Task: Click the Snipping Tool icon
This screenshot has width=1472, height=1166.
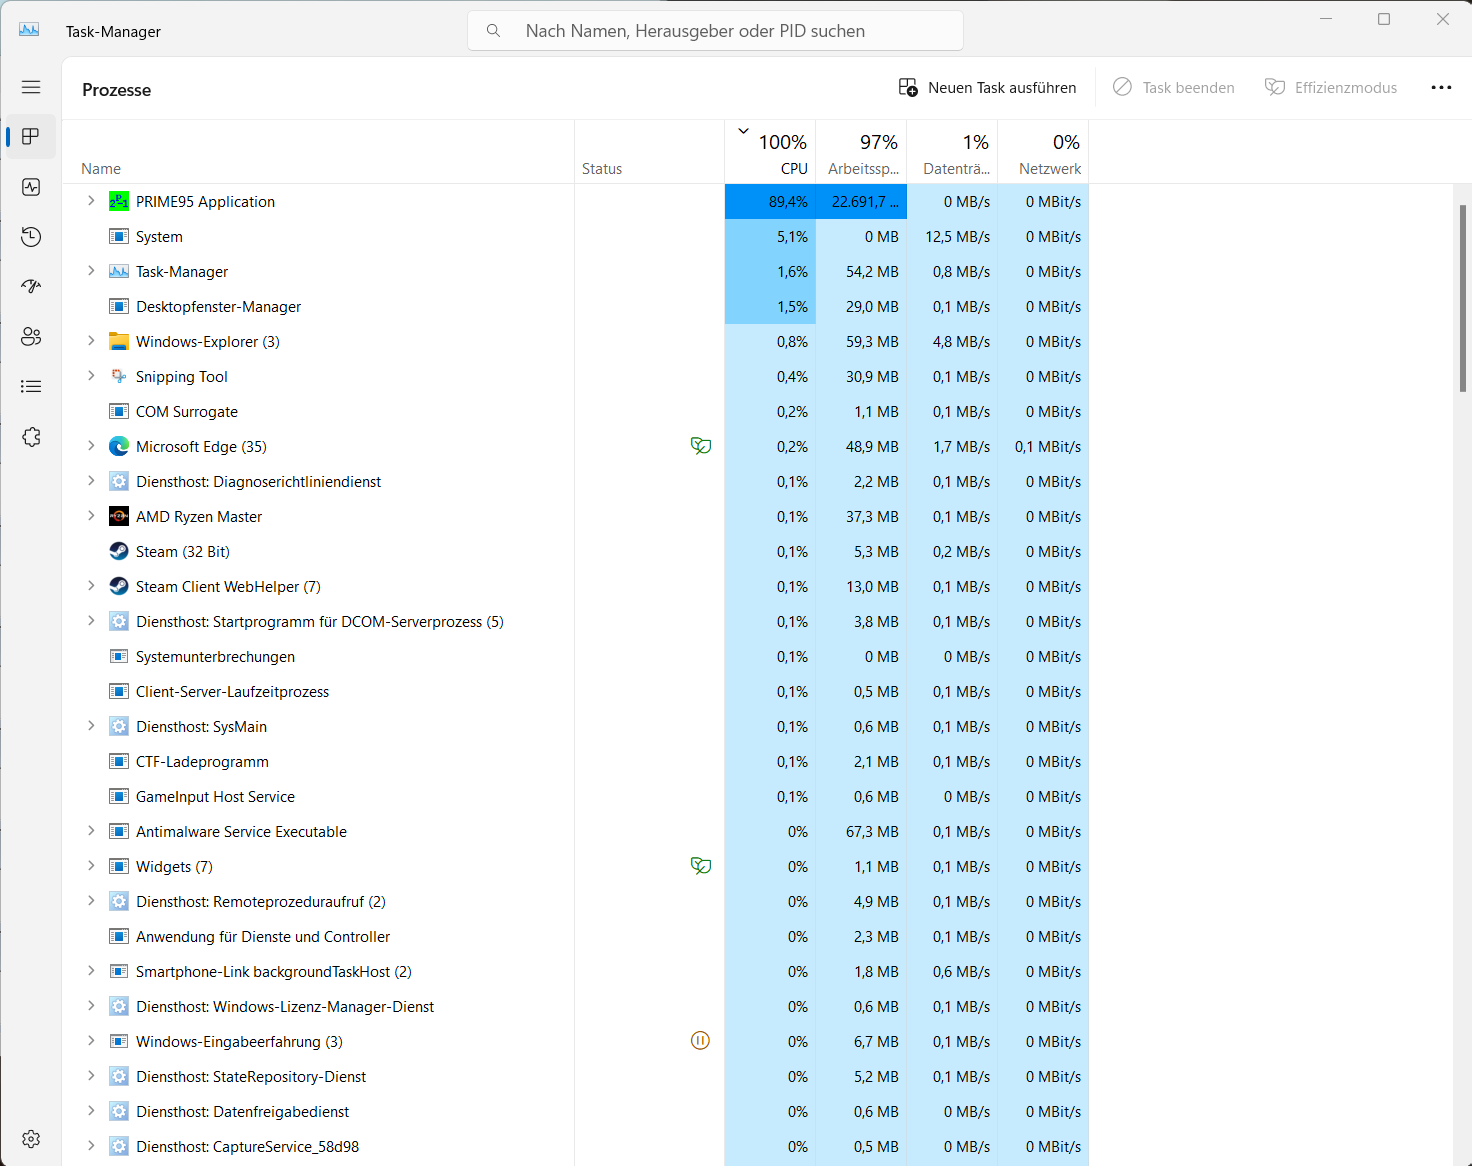Action: click(119, 376)
